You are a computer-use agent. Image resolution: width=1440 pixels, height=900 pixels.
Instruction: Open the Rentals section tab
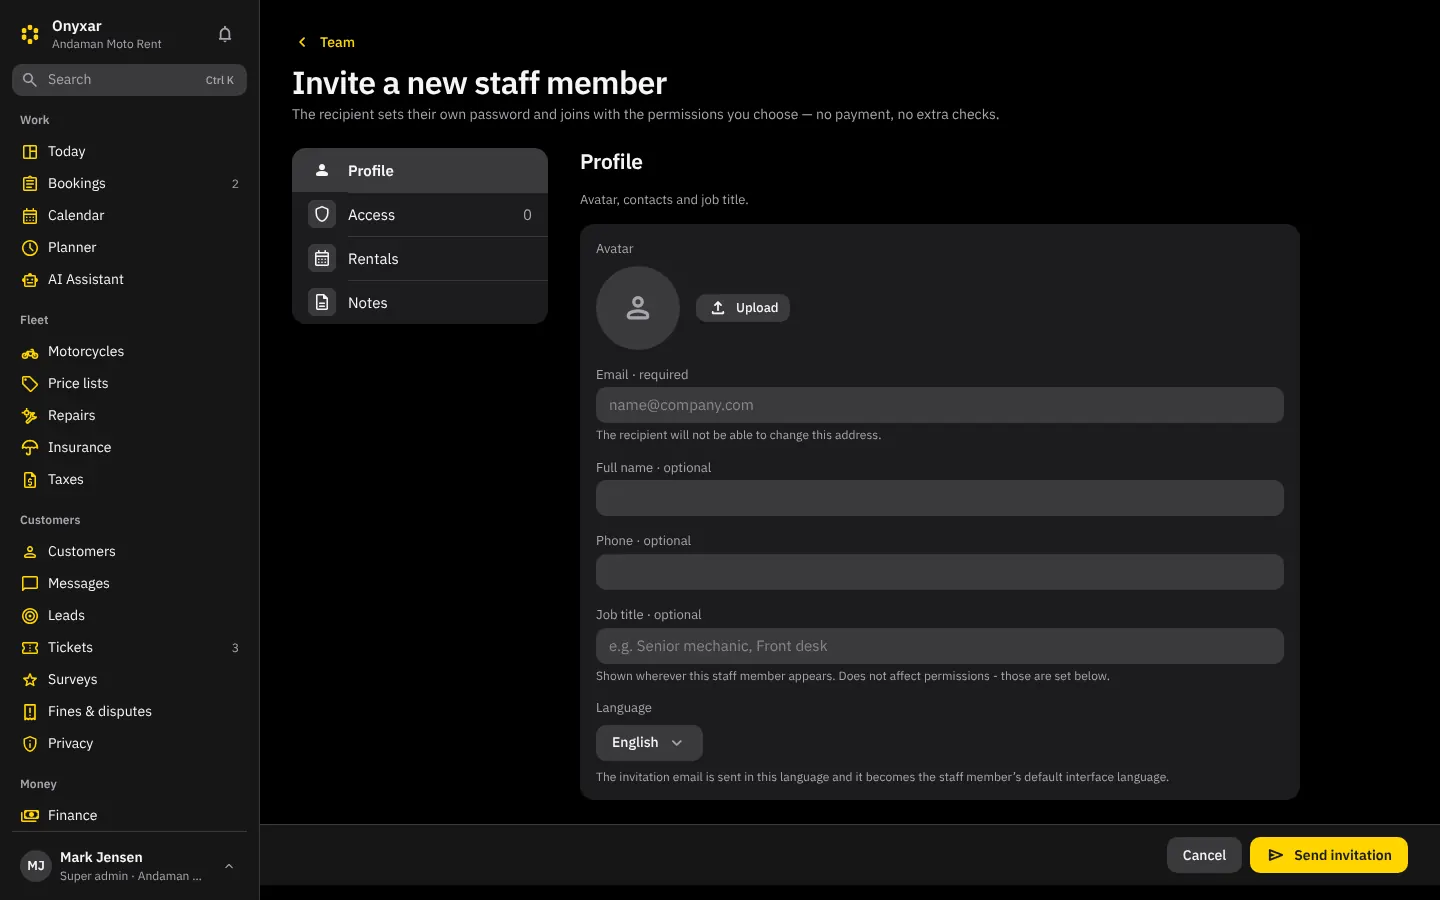pos(420,259)
